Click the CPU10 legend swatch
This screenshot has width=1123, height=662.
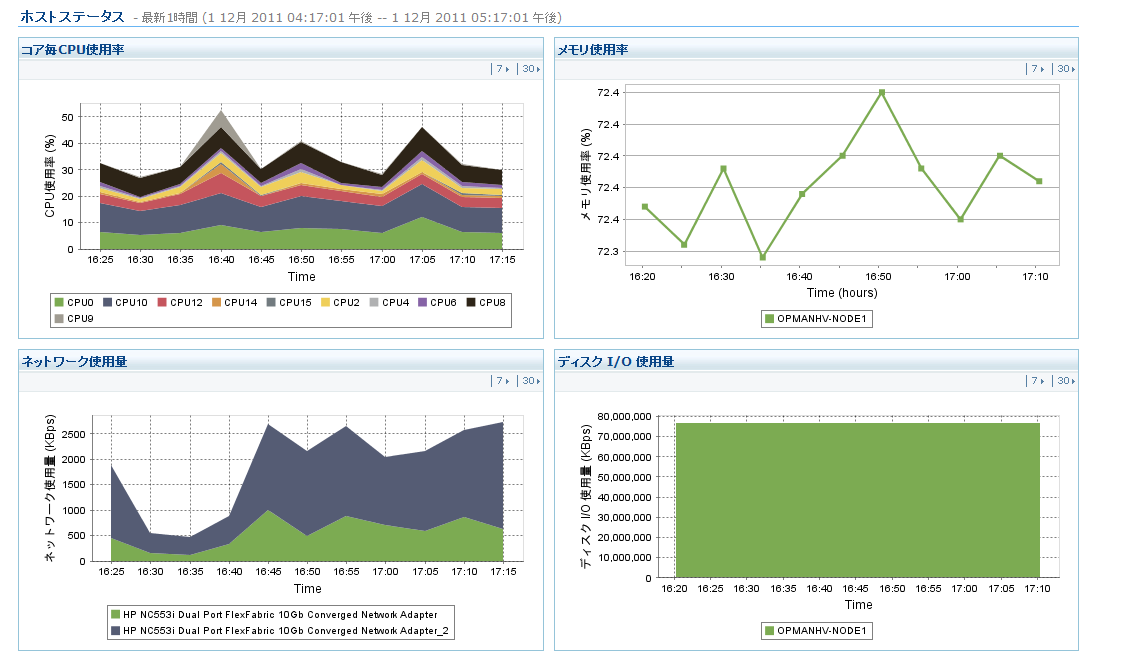(107, 302)
